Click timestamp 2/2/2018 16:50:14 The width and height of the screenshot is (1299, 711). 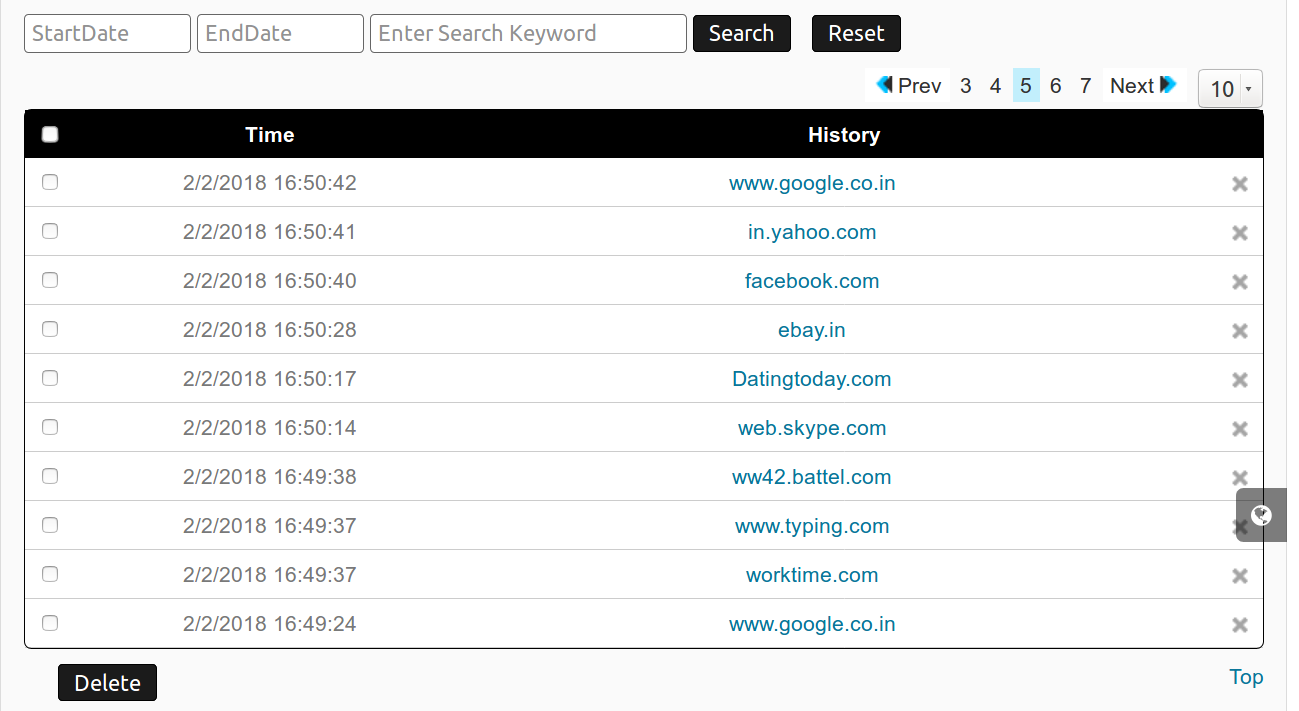(270, 428)
